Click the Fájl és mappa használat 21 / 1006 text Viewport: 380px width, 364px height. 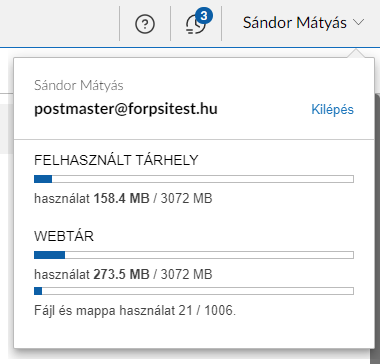135,311
